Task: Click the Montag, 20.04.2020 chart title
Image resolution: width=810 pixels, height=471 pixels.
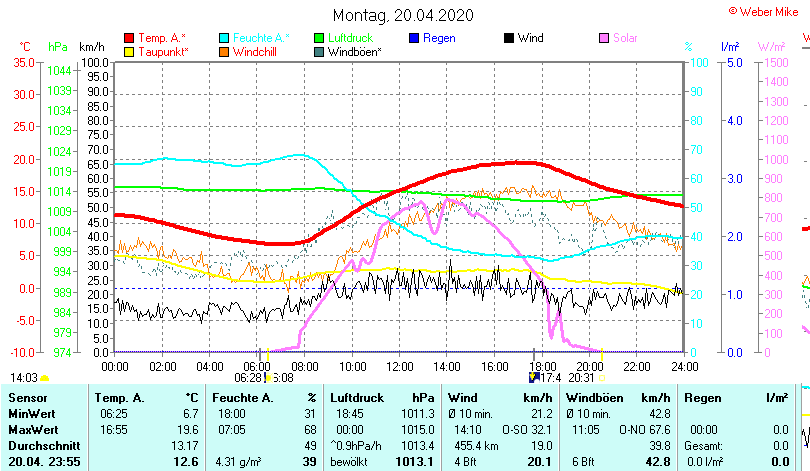Action: coord(404,16)
